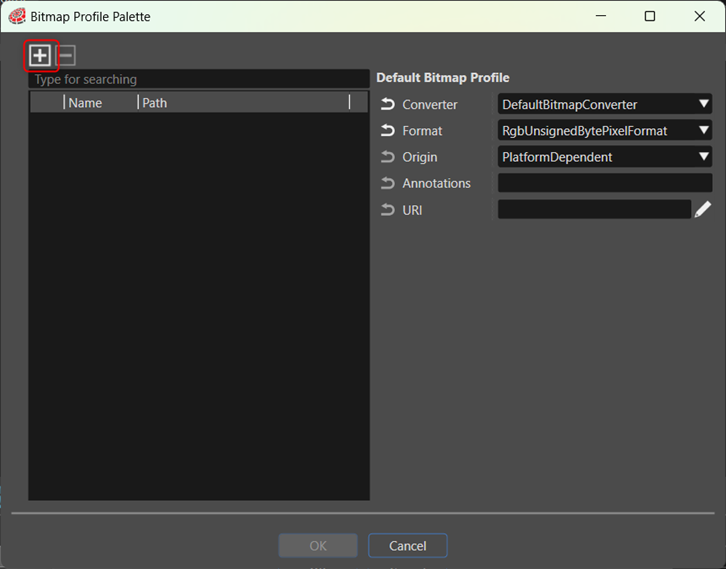Edit the URI using the pencil icon
Viewport: 726px width, 569px height.
(x=702, y=209)
